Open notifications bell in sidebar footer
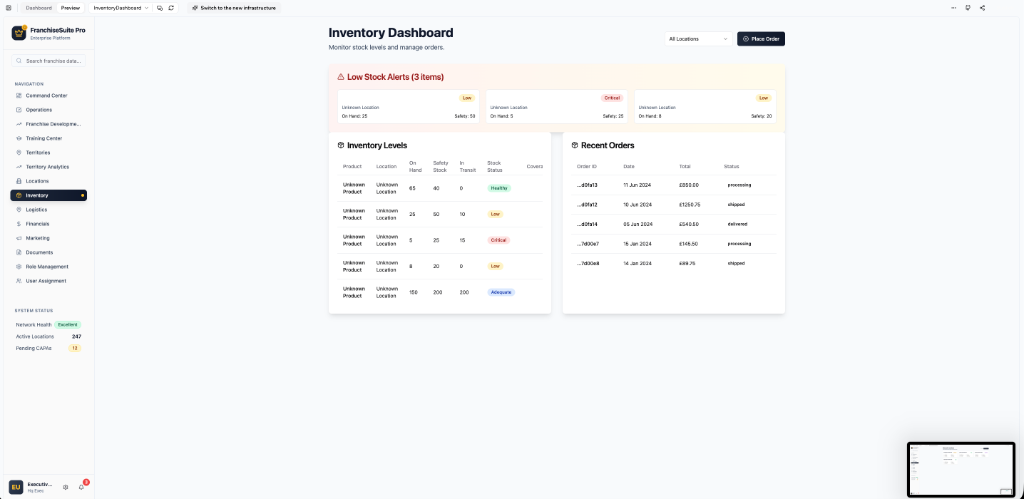The width and height of the screenshot is (1024, 499). click(x=82, y=487)
